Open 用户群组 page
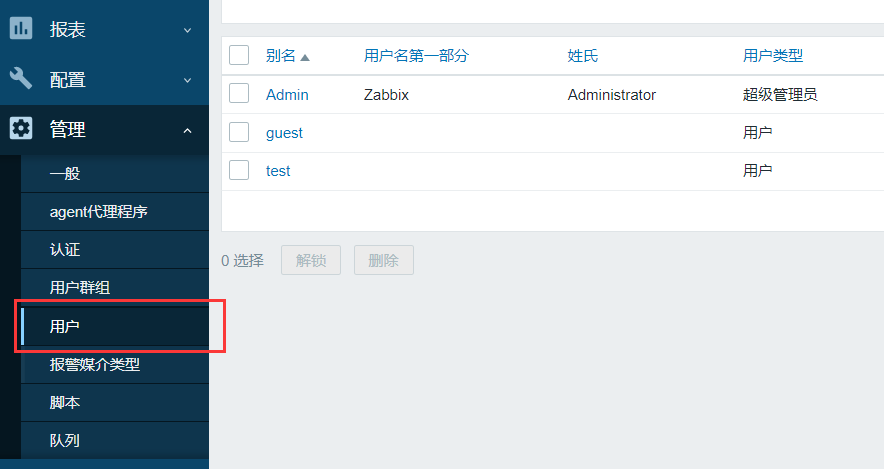Viewport: 884px width, 469px height. [x=115, y=288]
